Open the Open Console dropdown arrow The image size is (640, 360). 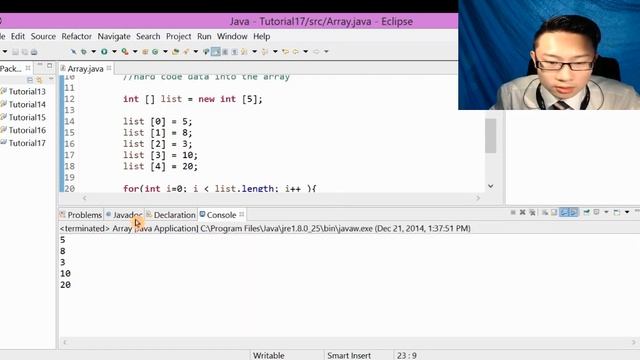point(627,212)
